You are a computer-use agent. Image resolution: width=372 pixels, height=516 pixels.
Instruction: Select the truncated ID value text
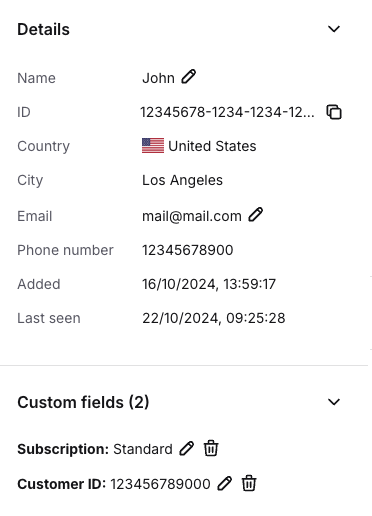click(227, 112)
